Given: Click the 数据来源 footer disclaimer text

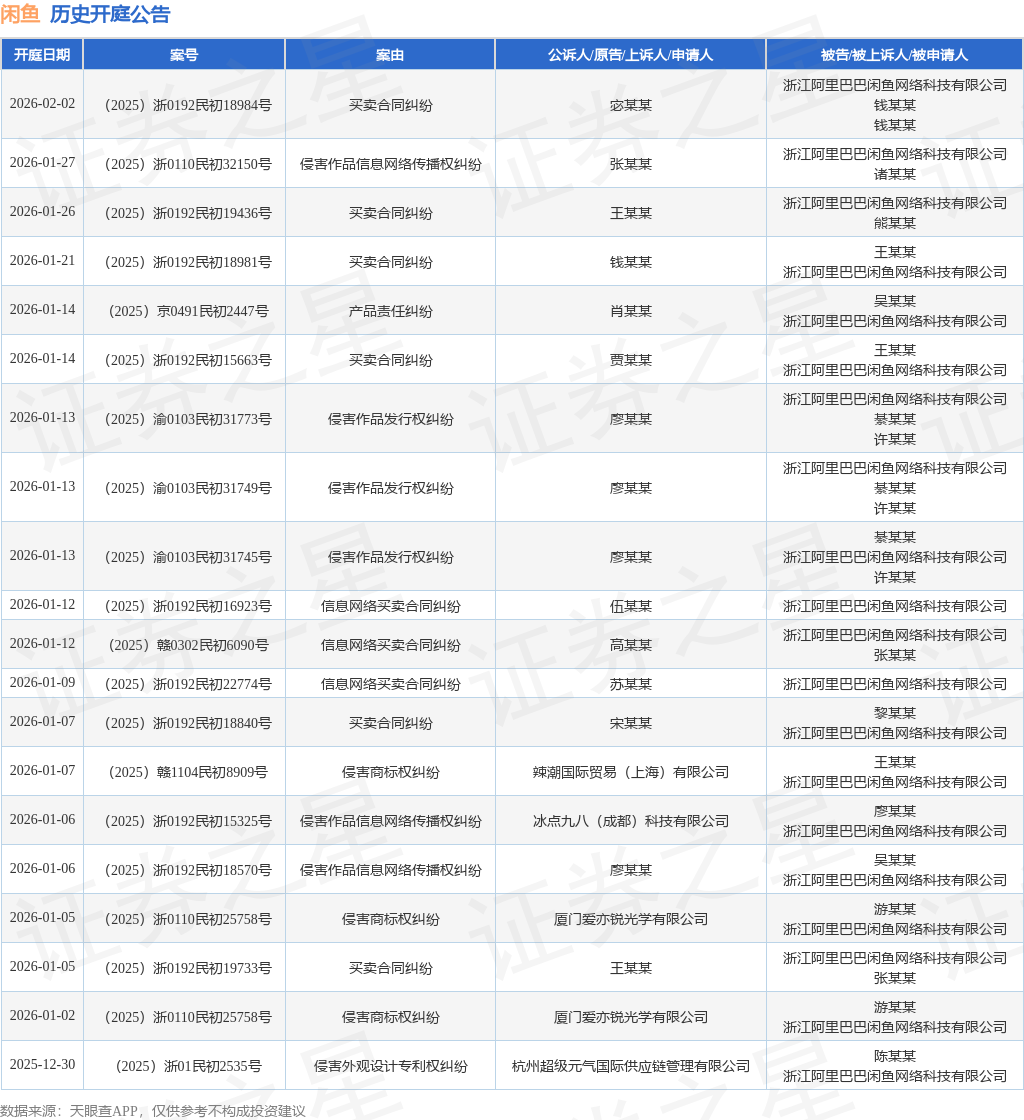Looking at the screenshot, I should [153, 1111].
